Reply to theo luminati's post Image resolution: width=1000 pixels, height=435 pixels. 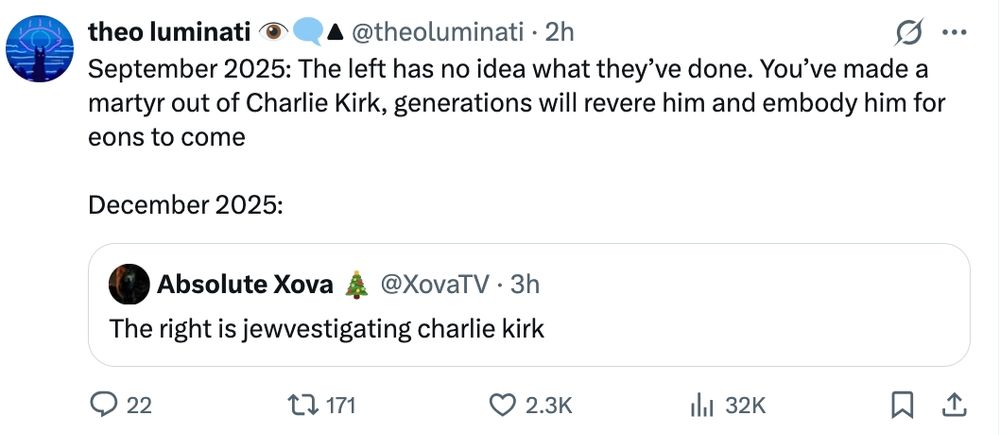105,405
